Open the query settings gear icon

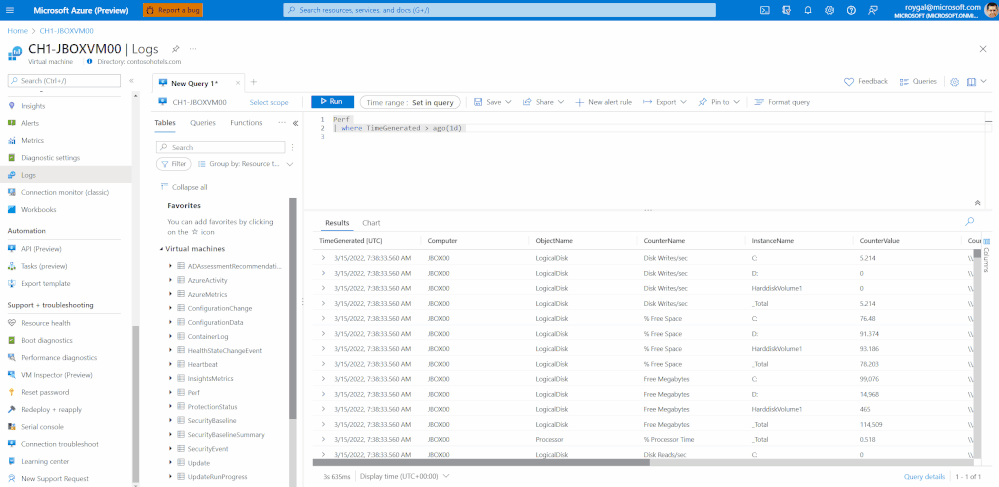[x=954, y=82]
